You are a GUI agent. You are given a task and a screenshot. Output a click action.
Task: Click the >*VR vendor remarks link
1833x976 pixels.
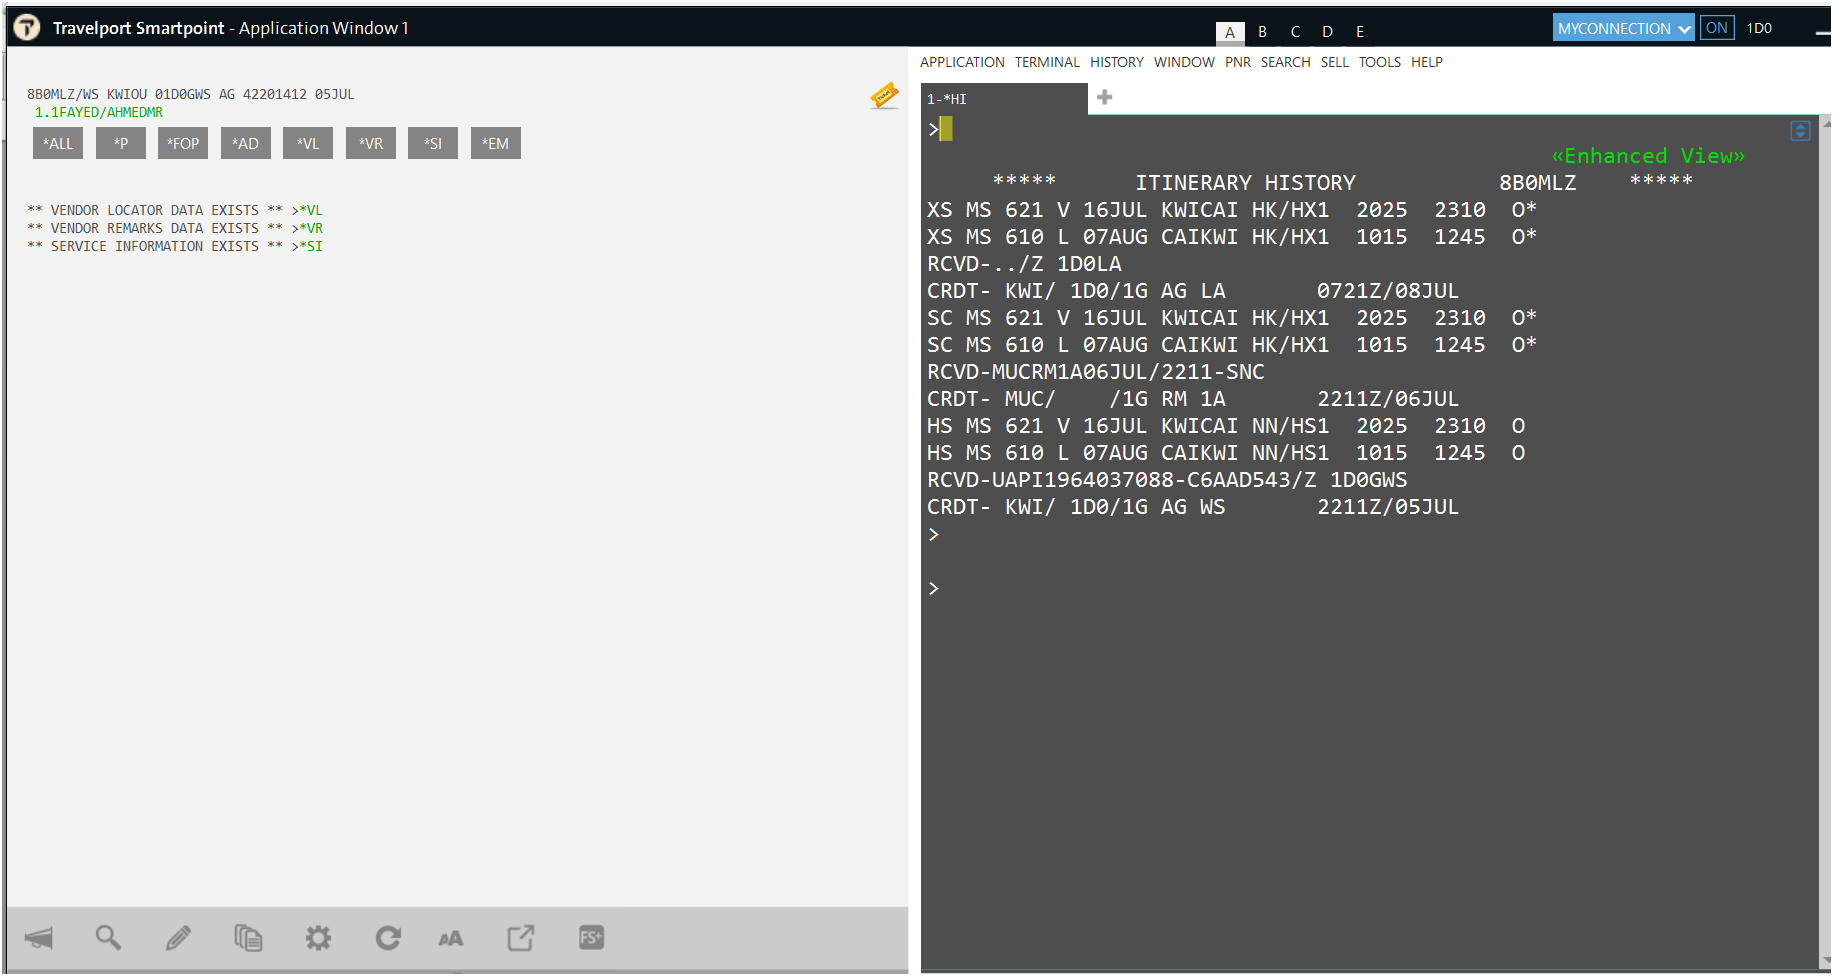coord(307,228)
